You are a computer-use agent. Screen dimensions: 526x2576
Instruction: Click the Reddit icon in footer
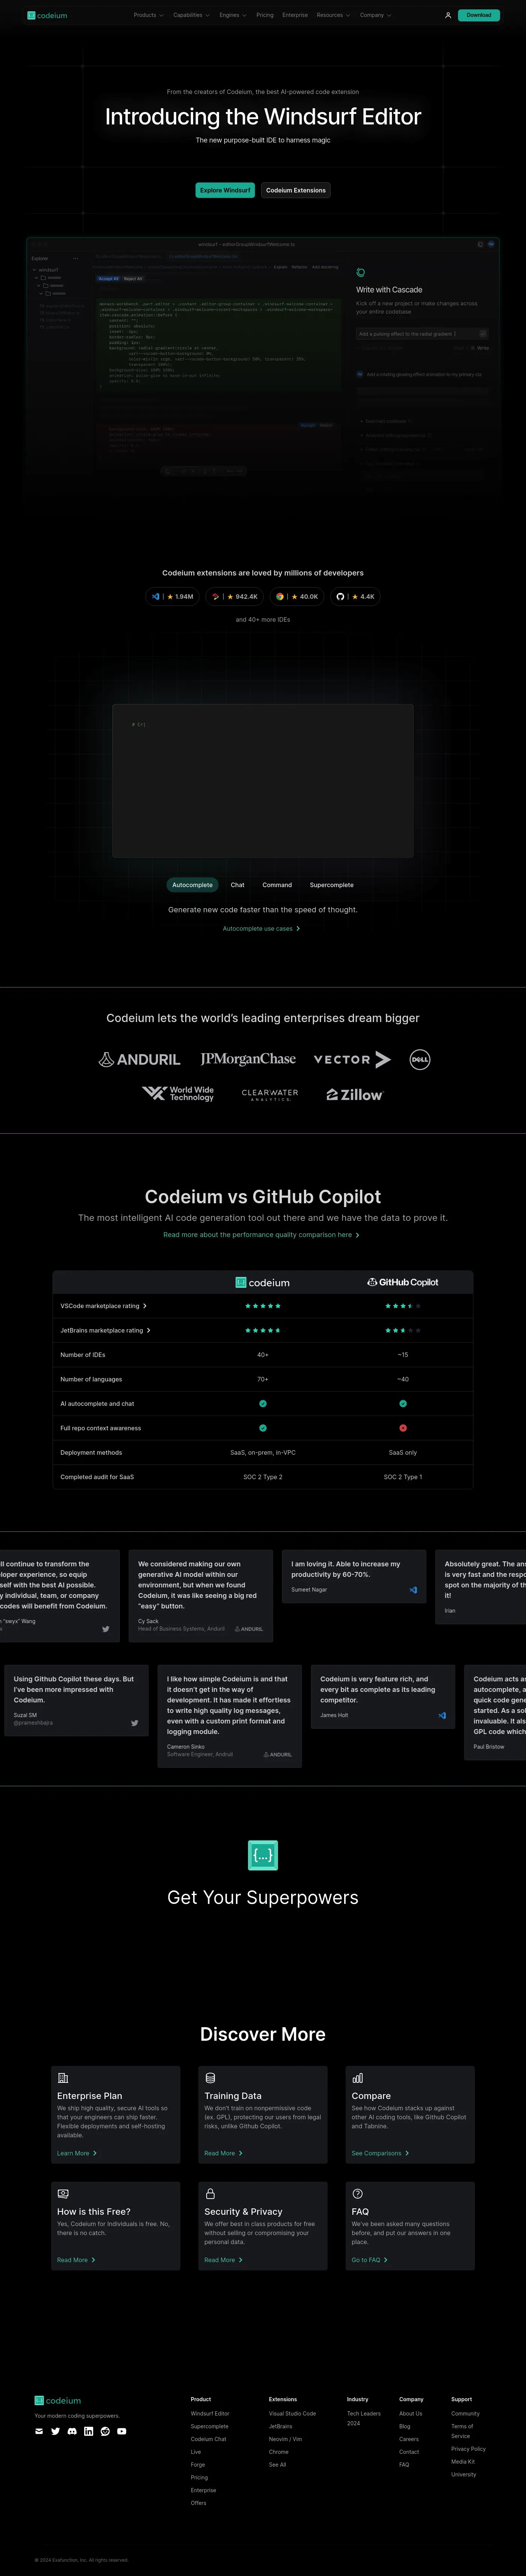pos(105,2431)
